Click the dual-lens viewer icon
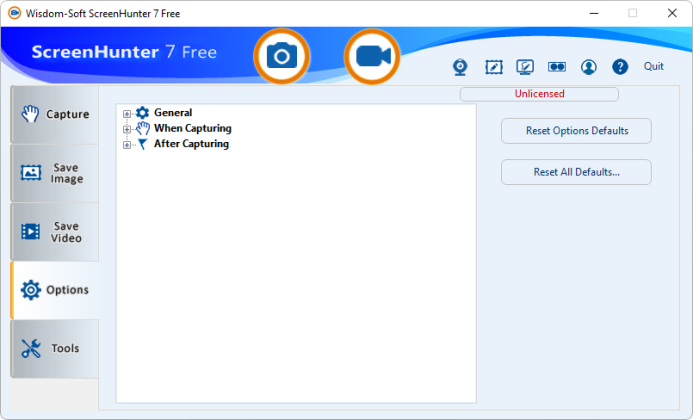Screen dimensions: 693x420 (x=557, y=67)
